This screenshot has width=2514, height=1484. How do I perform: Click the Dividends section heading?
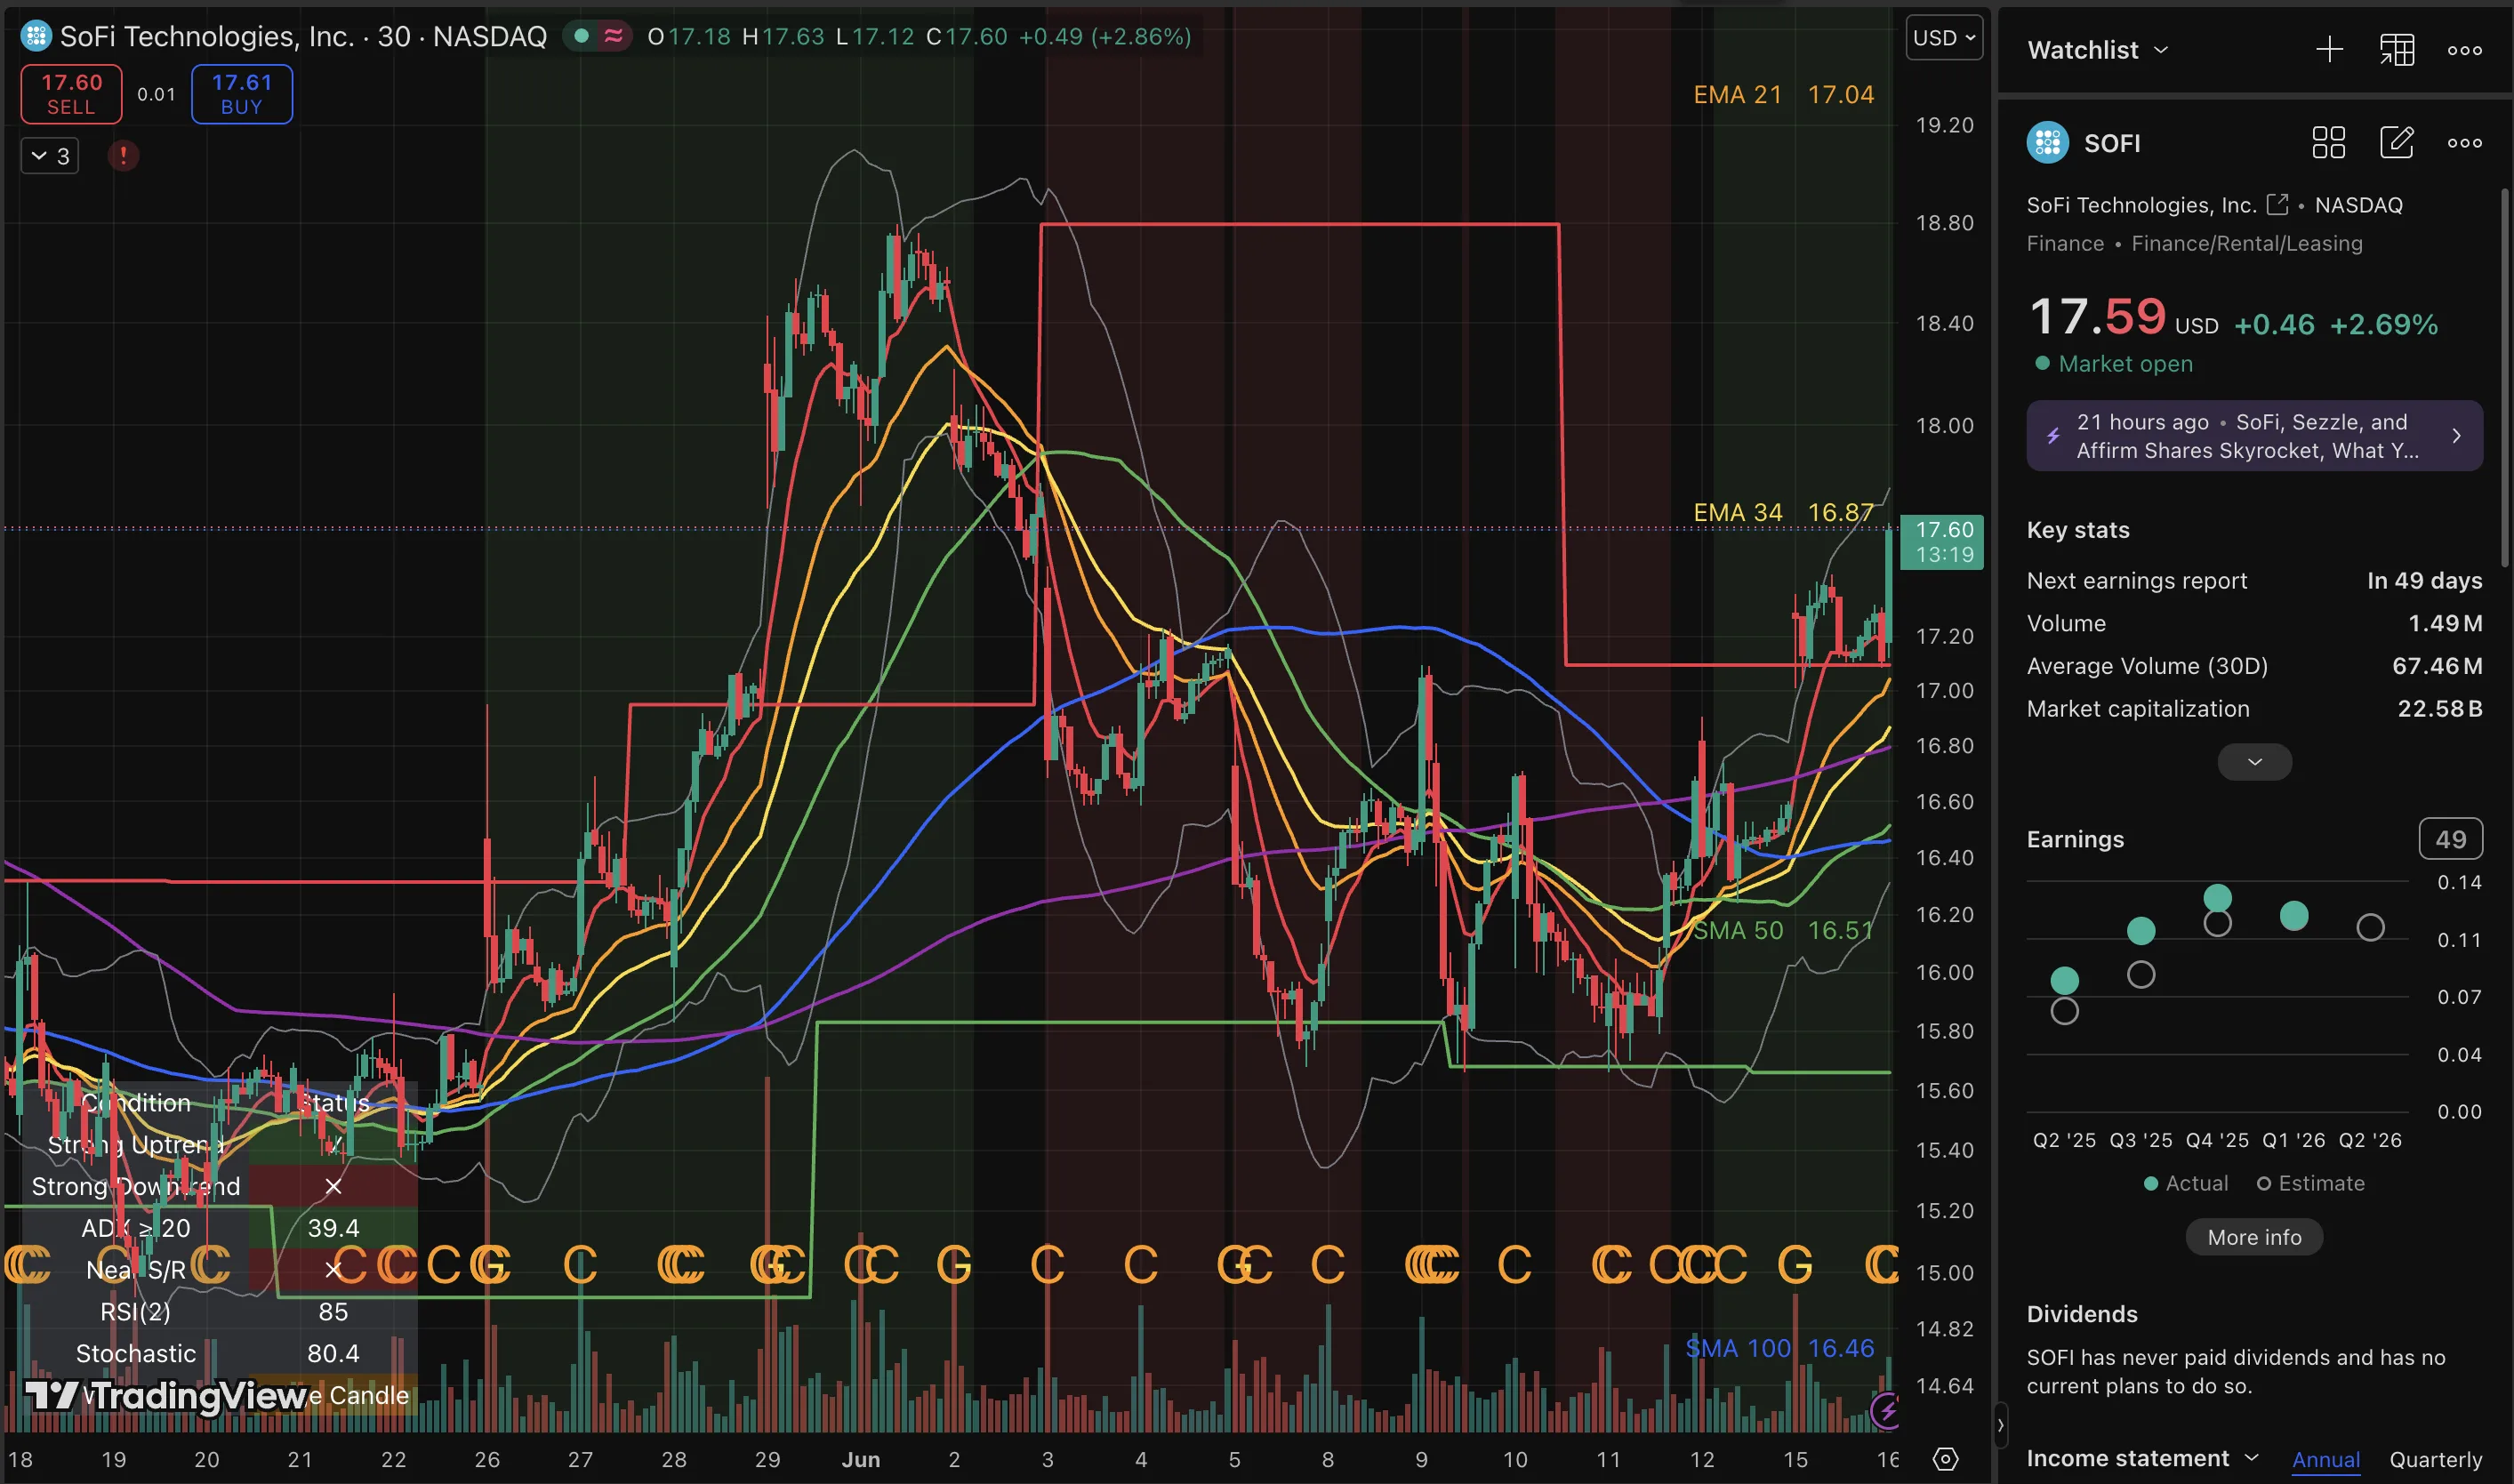pyautogui.click(x=2082, y=1314)
